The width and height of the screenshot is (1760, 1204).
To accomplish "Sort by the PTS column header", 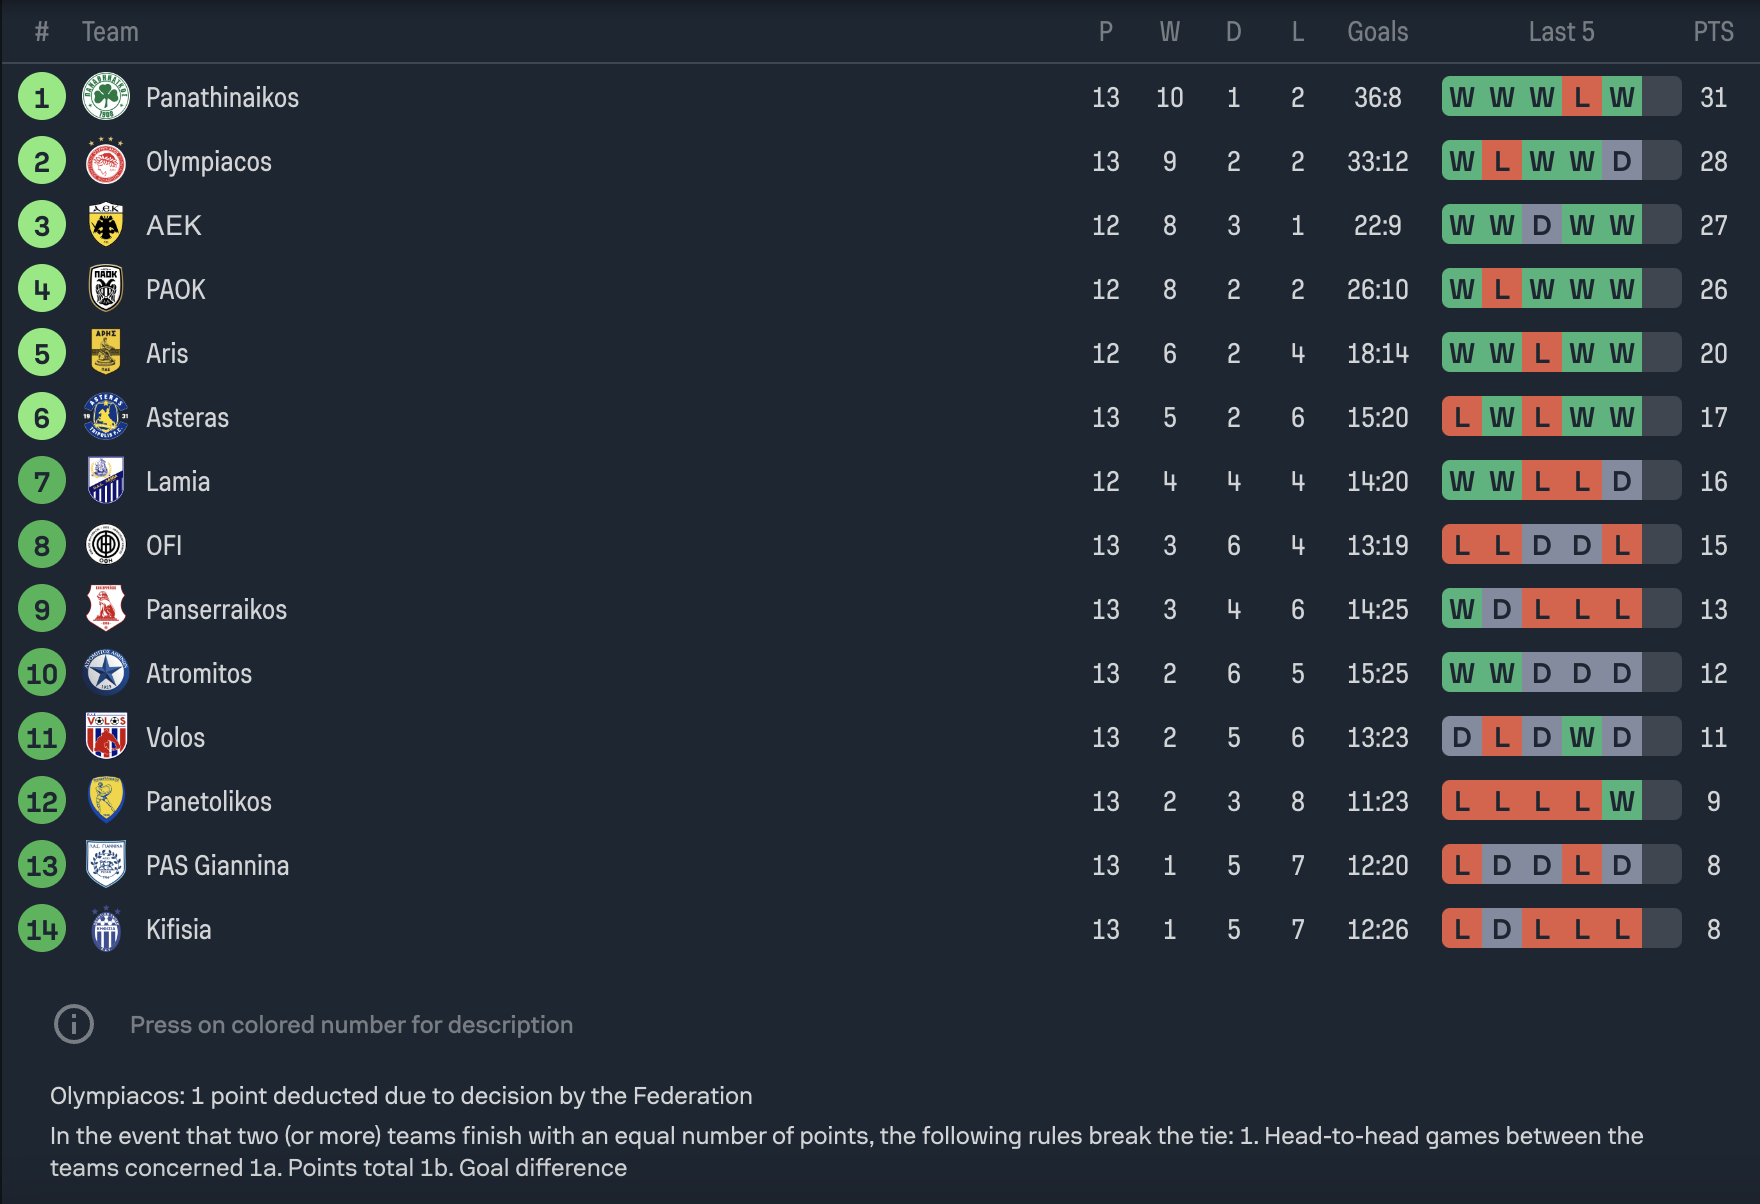I will click(x=1713, y=32).
